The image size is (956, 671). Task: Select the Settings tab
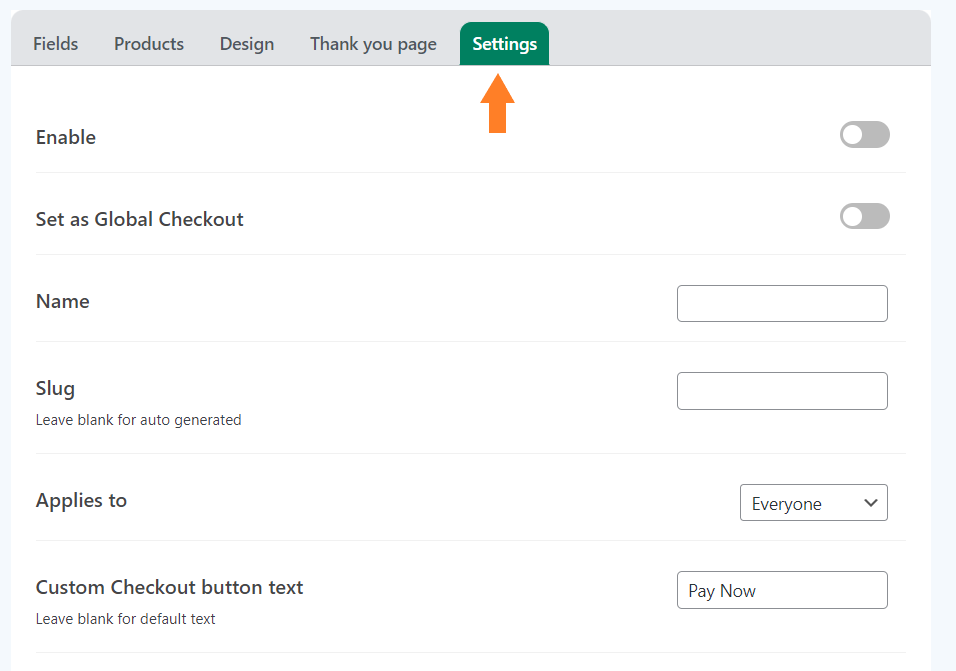(504, 44)
